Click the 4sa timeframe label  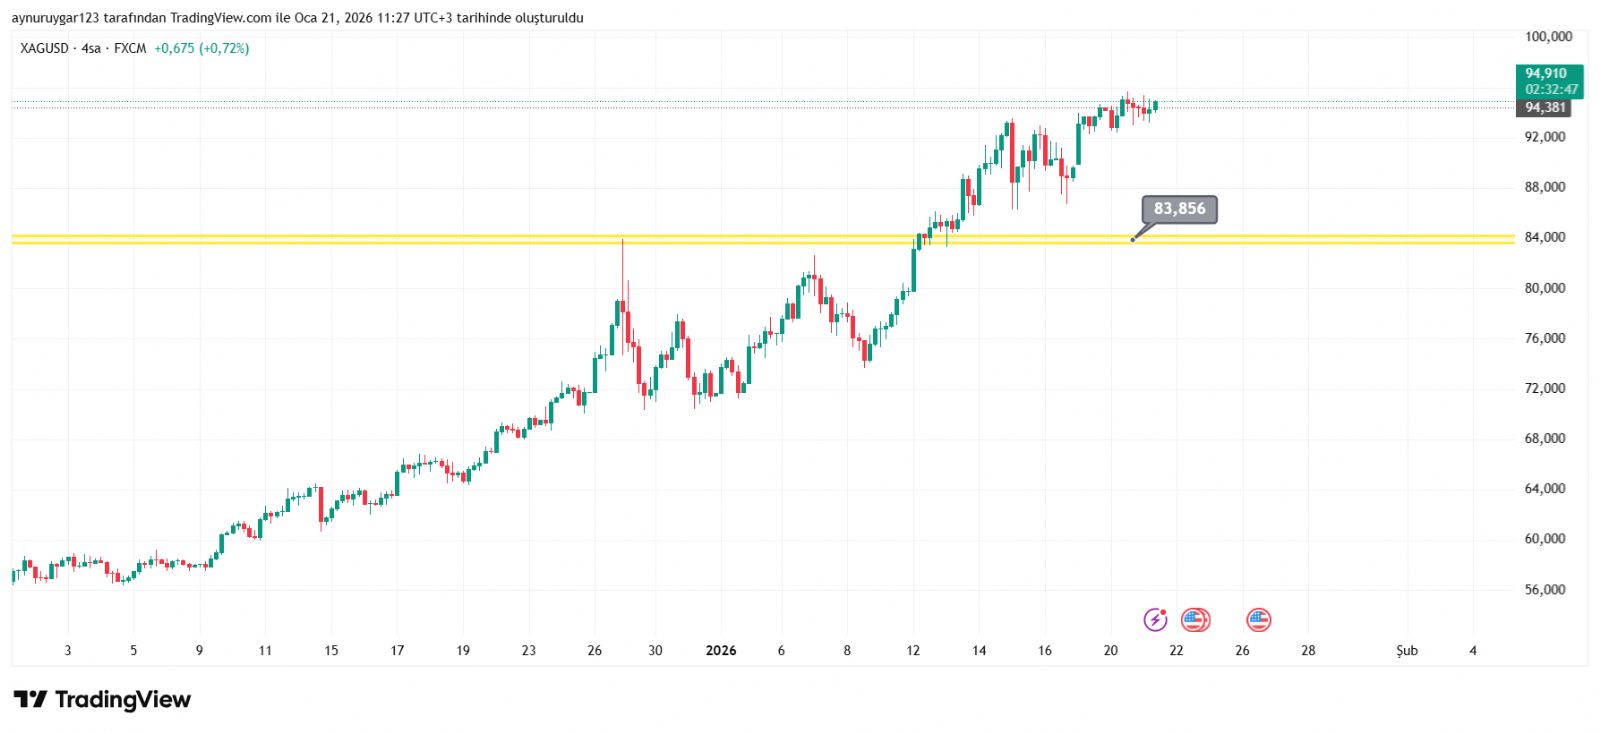coord(91,48)
